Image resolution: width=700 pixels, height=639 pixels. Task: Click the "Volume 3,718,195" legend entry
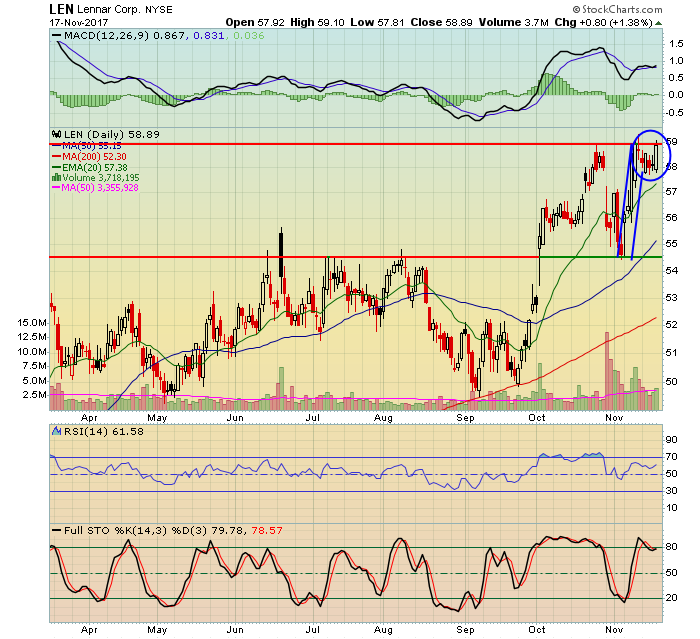coord(100,177)
